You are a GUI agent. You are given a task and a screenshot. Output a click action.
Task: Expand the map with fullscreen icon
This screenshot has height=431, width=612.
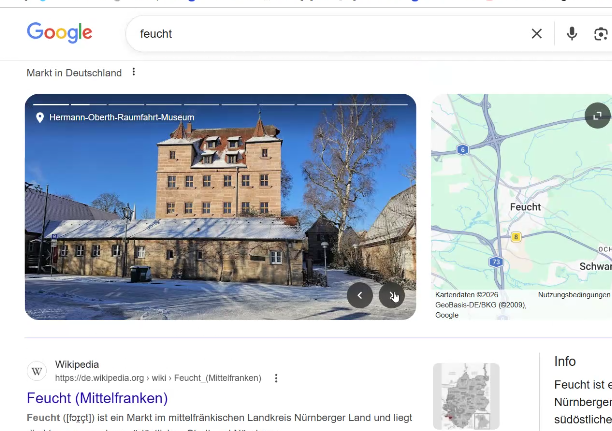coord(597,116)
